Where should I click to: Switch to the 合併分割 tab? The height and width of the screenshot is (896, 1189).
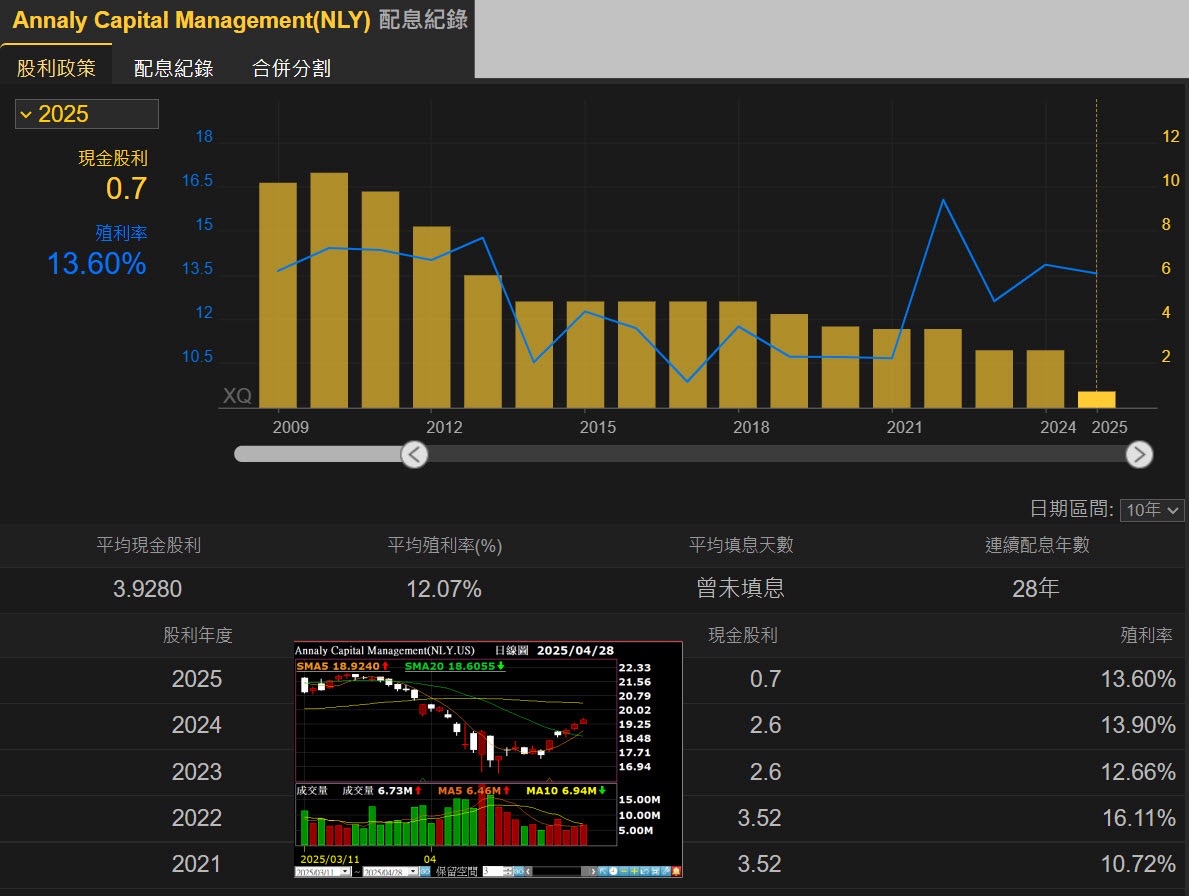pos(291,68)
